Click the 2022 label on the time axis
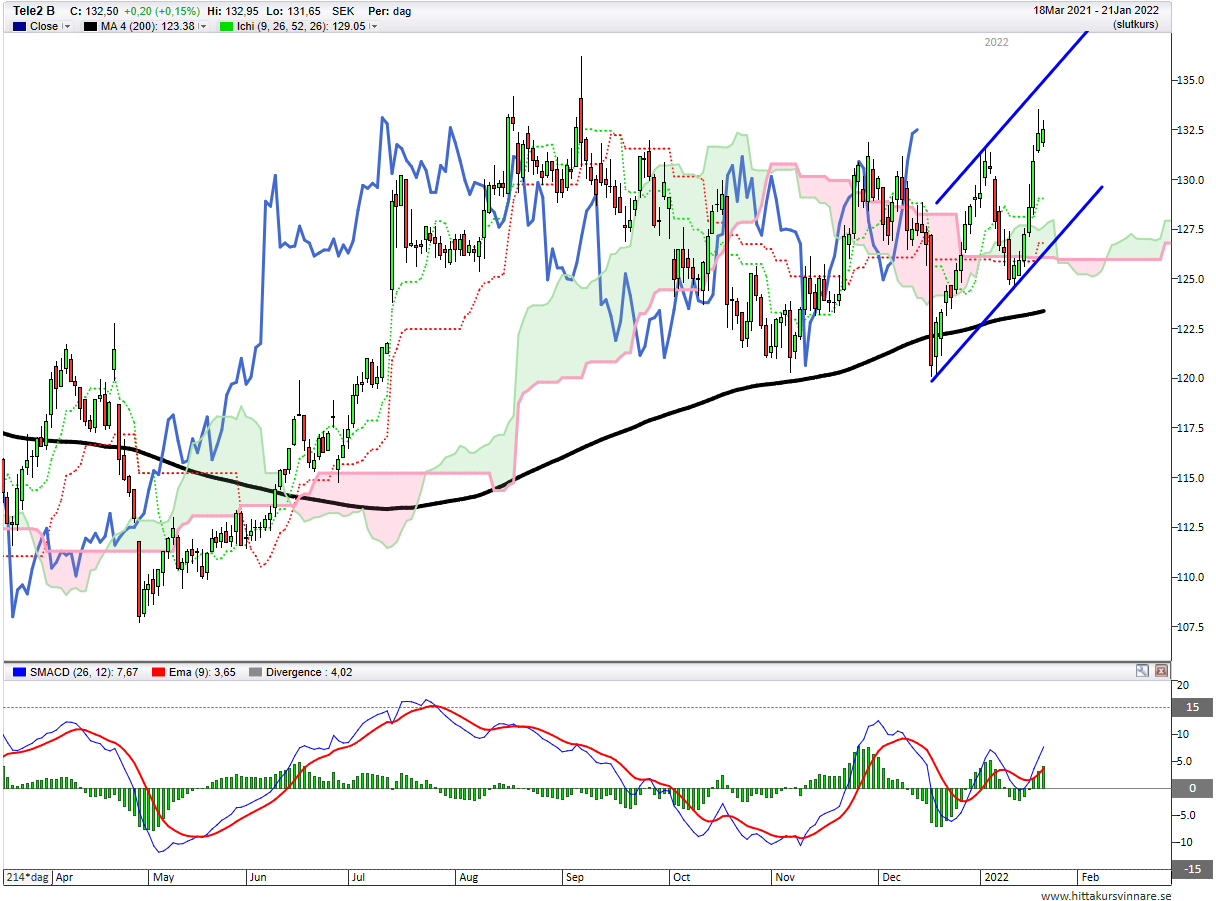The width and height of the screenshot is (1216, 901). [997, 876]
